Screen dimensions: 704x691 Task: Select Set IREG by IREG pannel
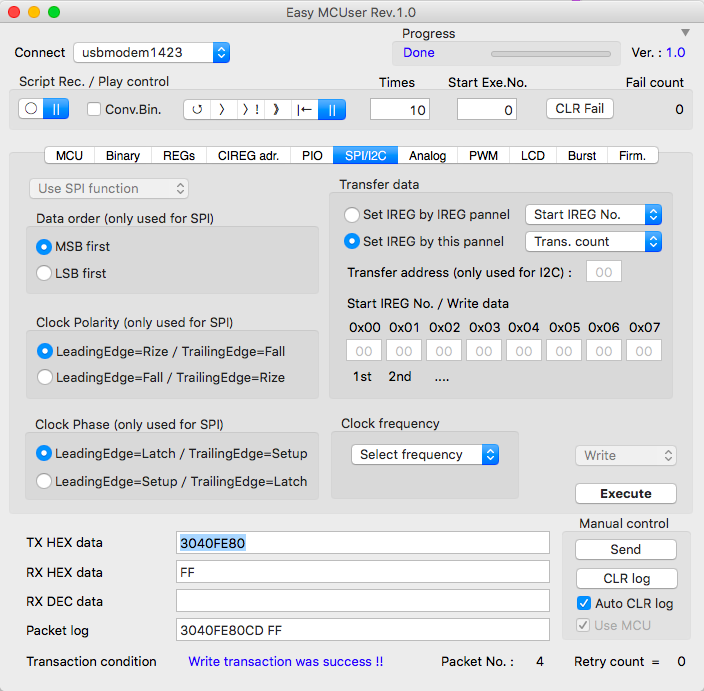[352, 215]
